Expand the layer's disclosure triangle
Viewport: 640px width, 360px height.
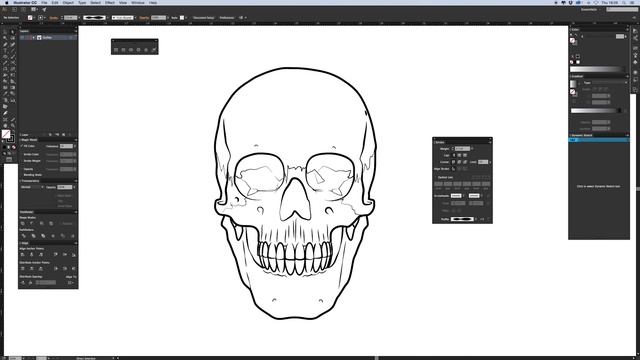point(33,38)
